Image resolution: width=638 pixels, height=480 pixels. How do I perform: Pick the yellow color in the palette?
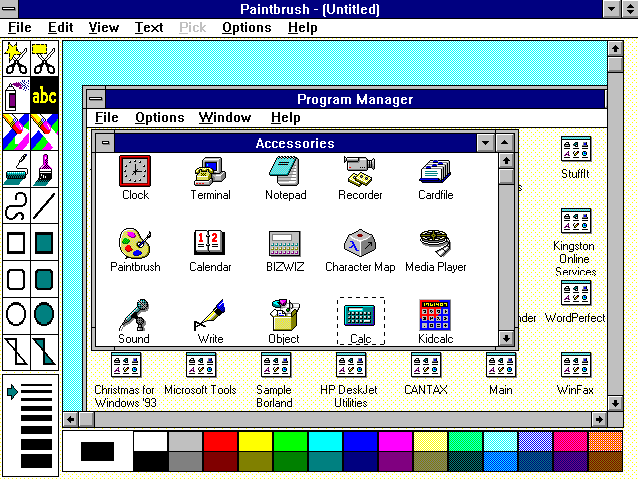tap(255, 441)
